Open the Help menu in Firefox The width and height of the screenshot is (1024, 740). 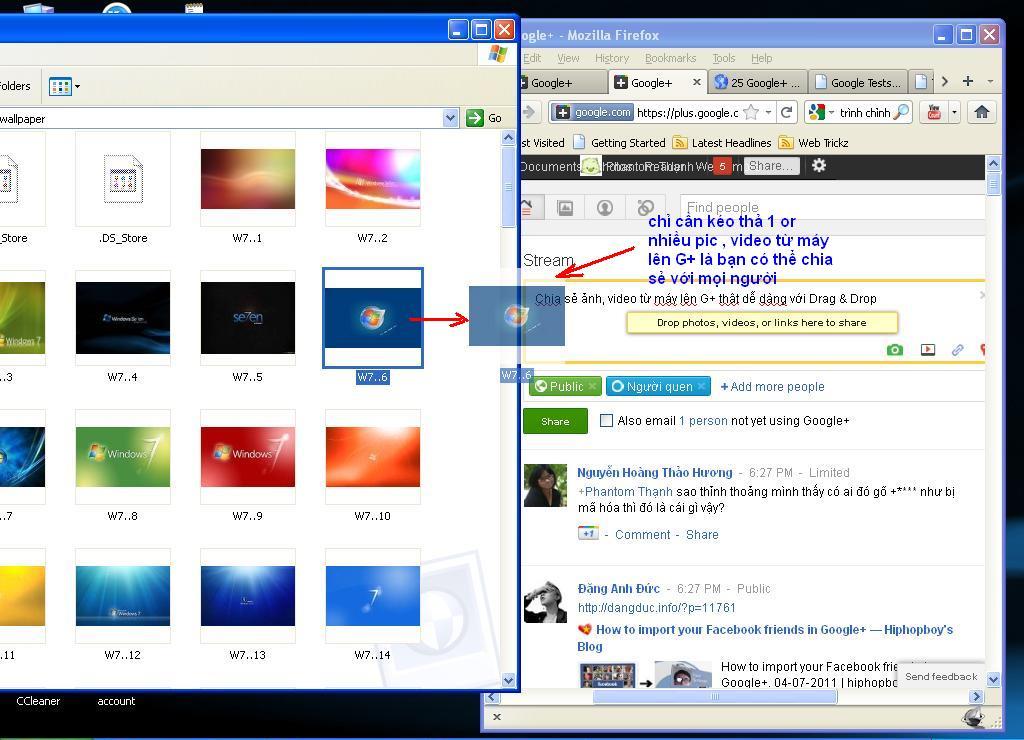pos(761,58)
